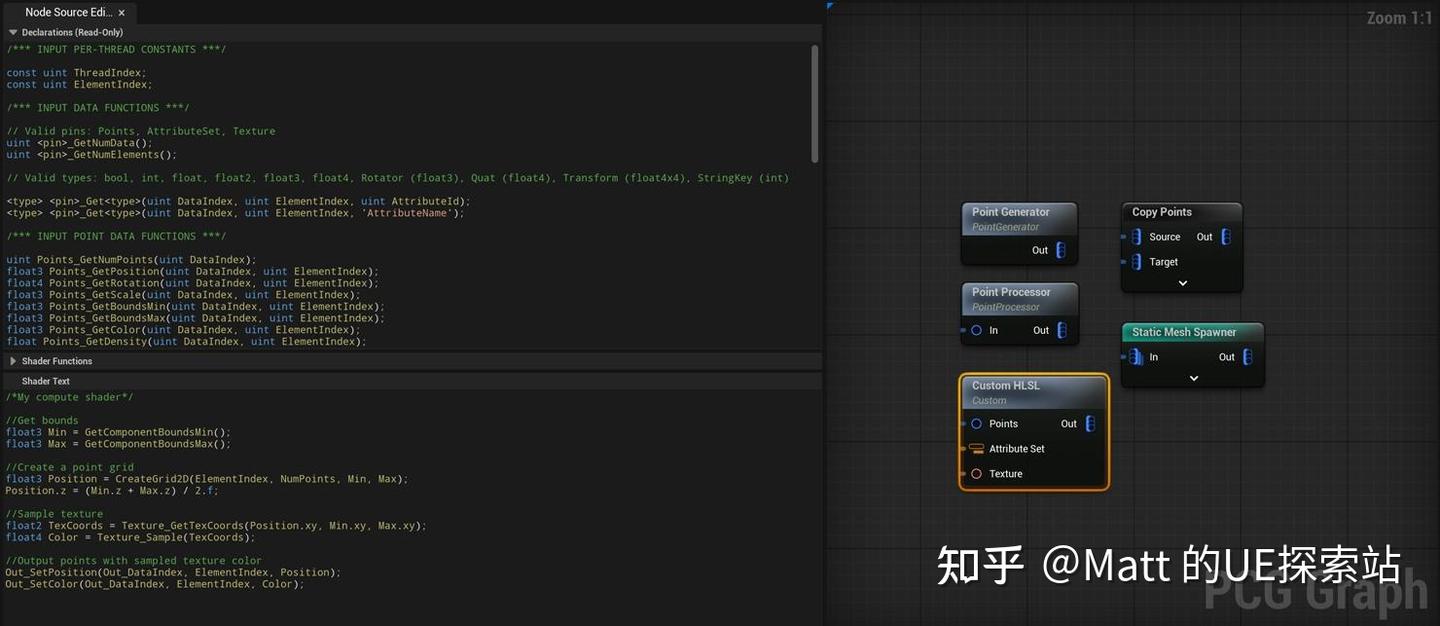Click the 'Out_SetColor' shader line

click(x=155, y=584)
